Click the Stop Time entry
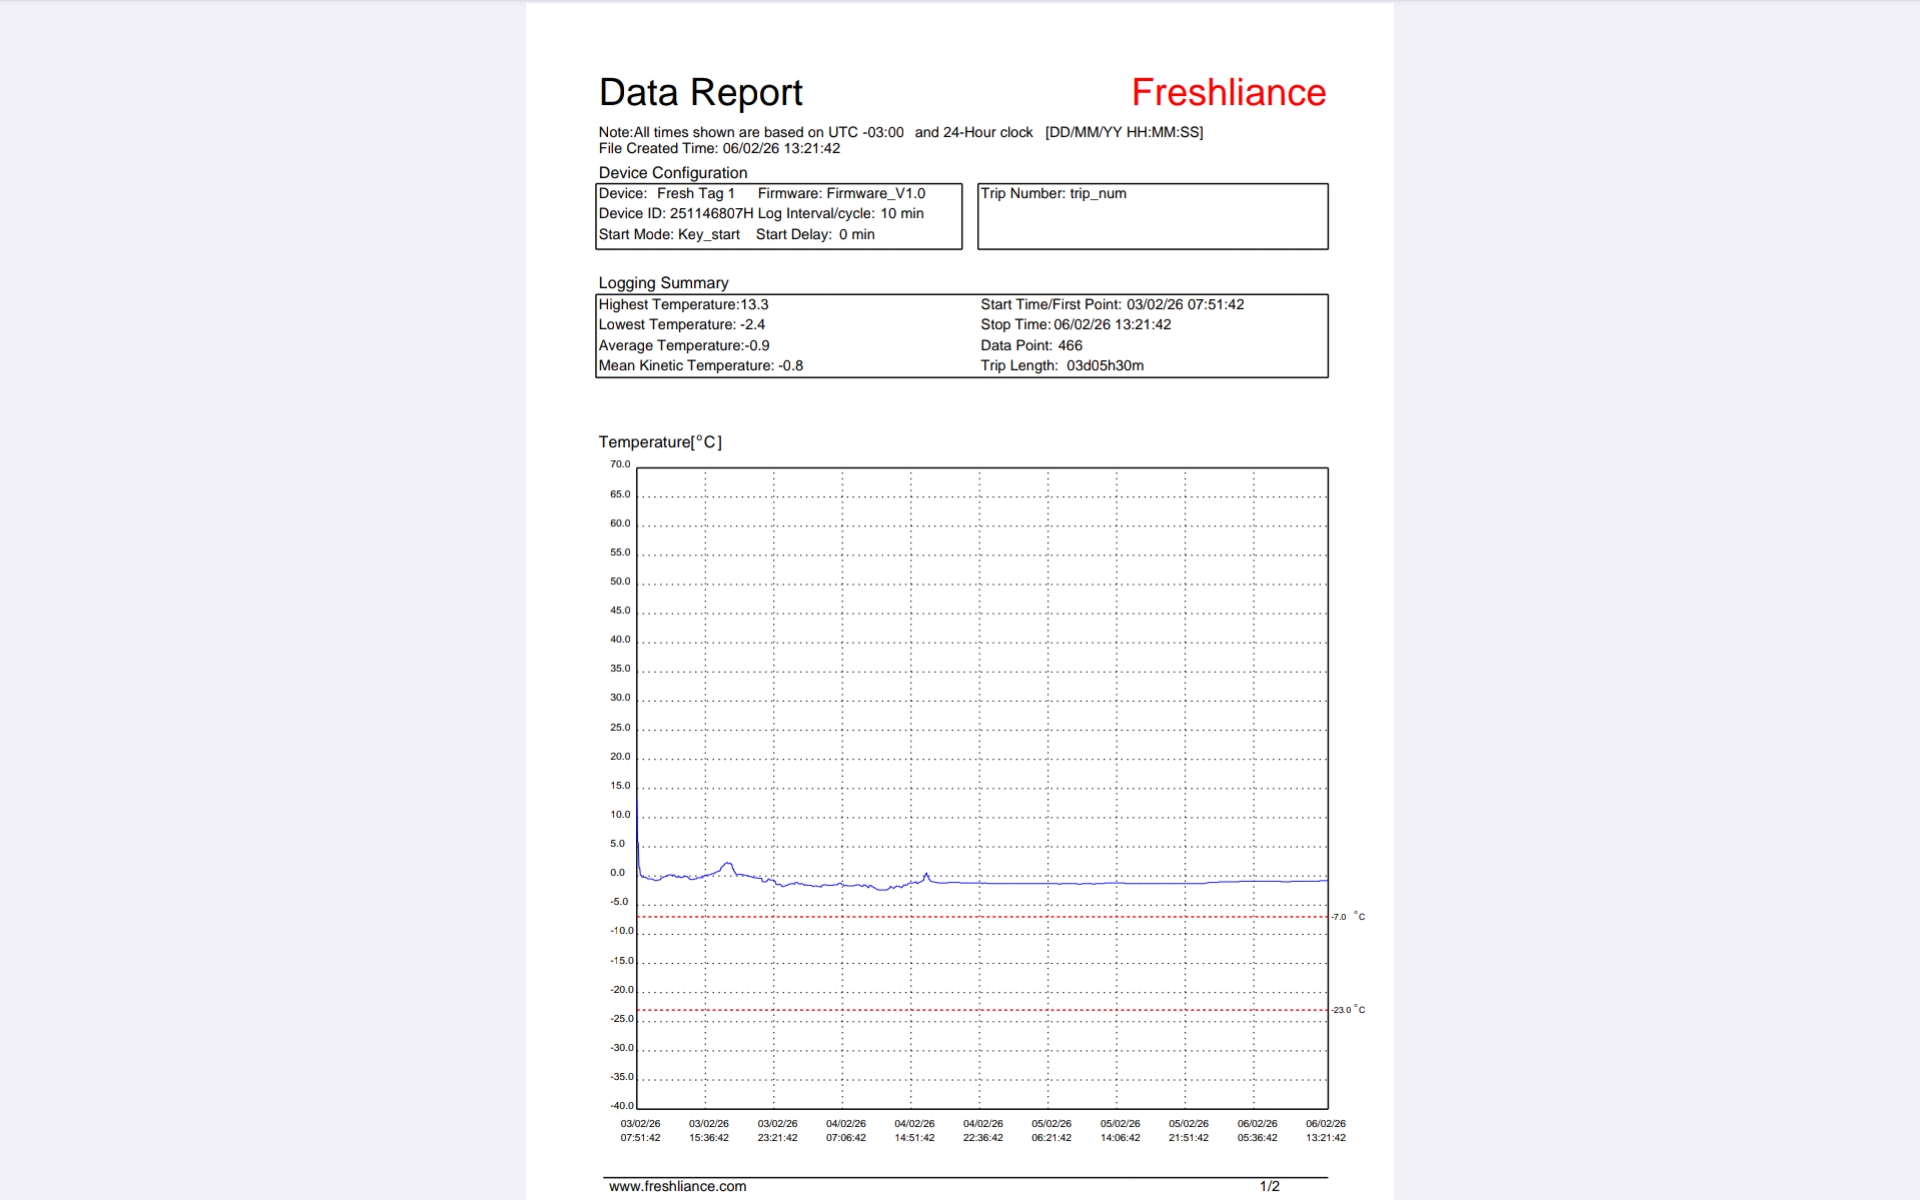 point(1075,325)
